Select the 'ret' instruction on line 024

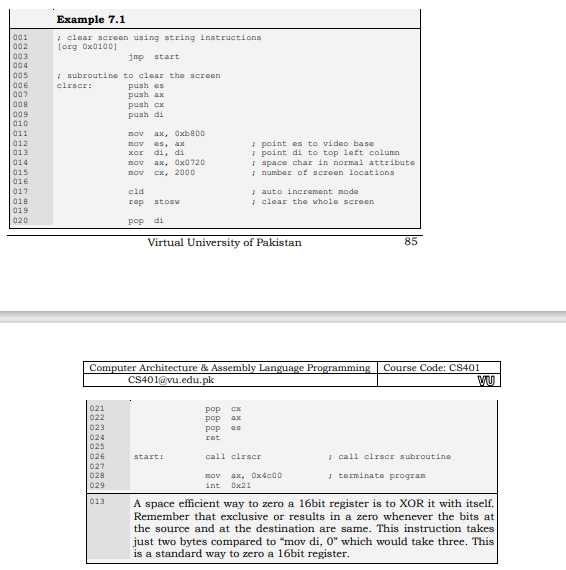pos(213,438)
